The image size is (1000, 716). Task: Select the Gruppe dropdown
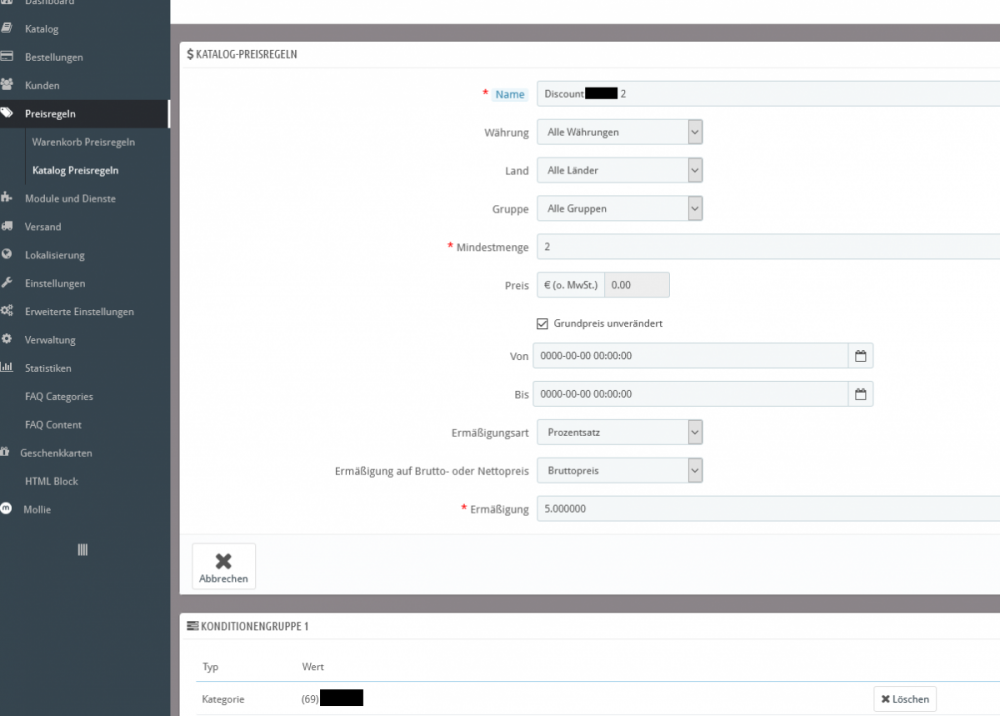pos(619,209)
